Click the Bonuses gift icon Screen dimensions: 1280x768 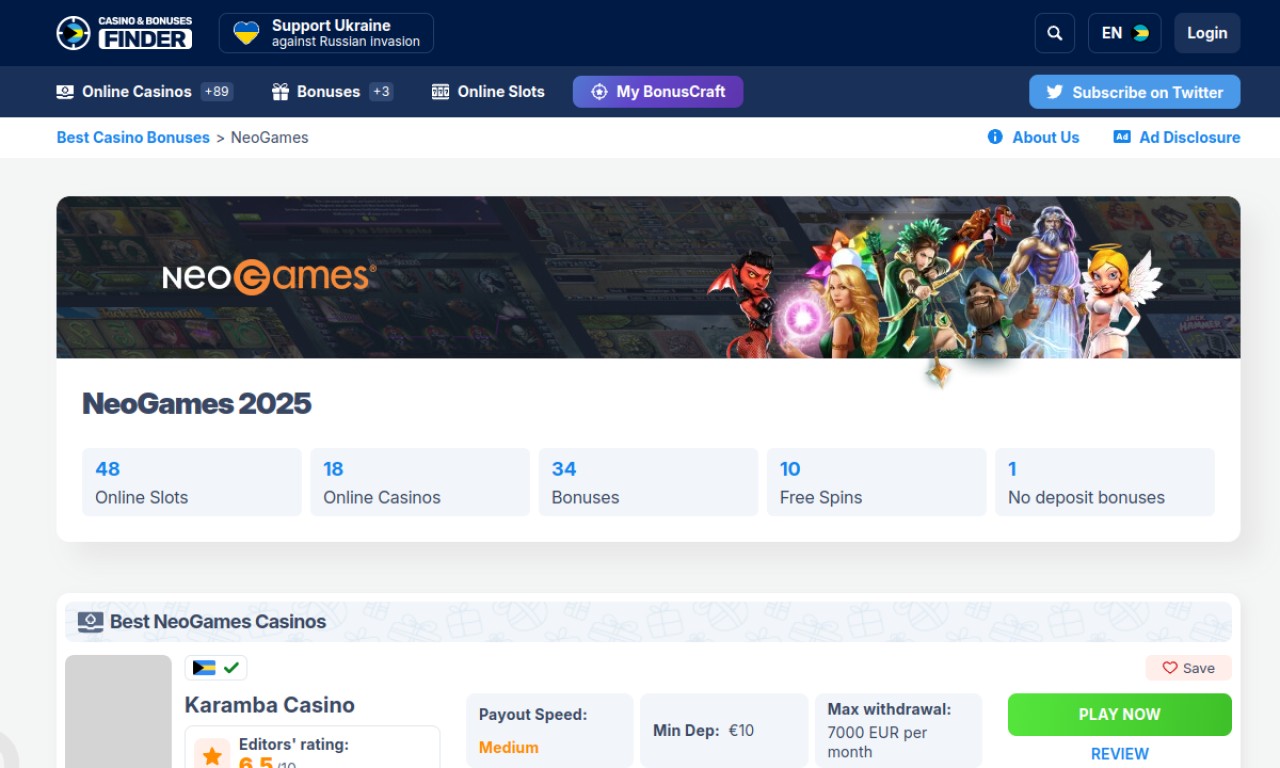(280, 92)
